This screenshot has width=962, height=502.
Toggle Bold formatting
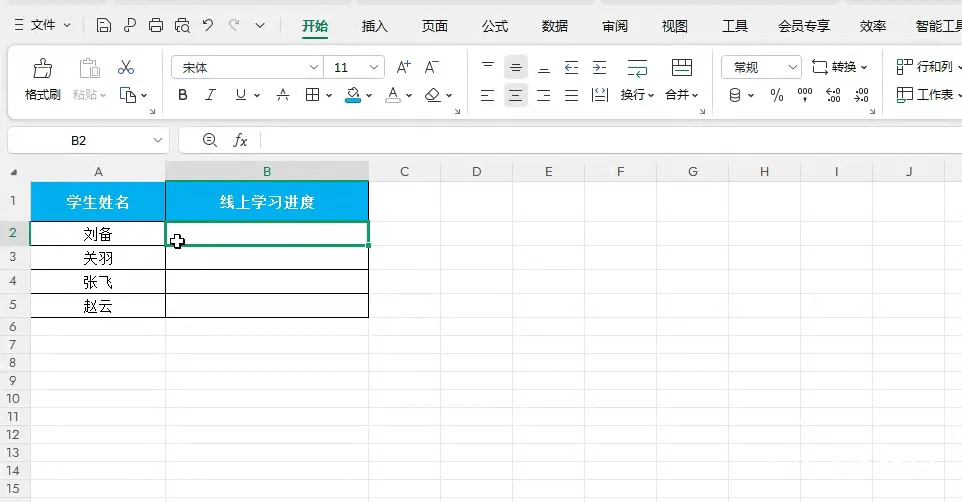[x=182, y=95]
